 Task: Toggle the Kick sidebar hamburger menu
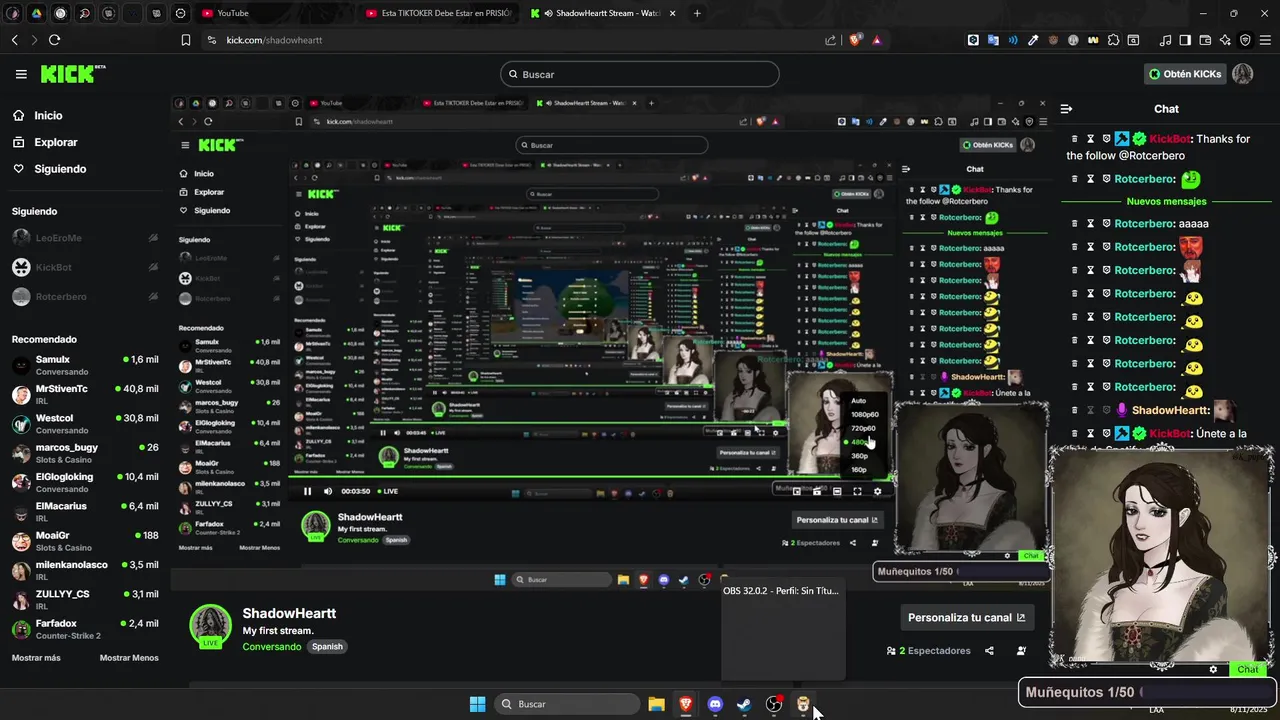coord(21,74)
